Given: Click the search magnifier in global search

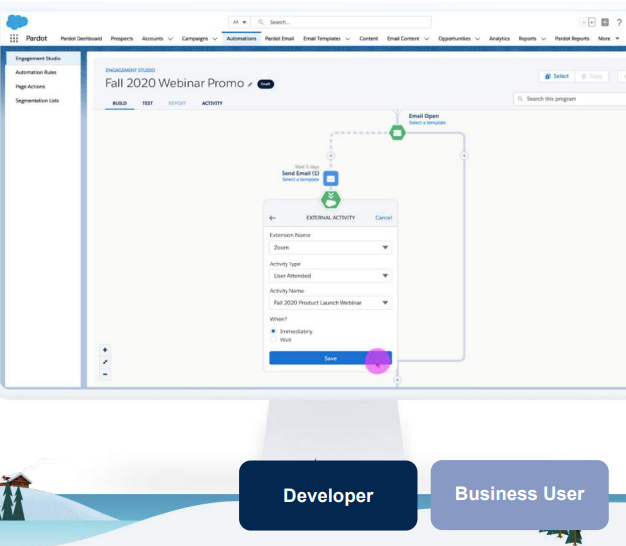Looking at the screenshot, I should point(261,22).
